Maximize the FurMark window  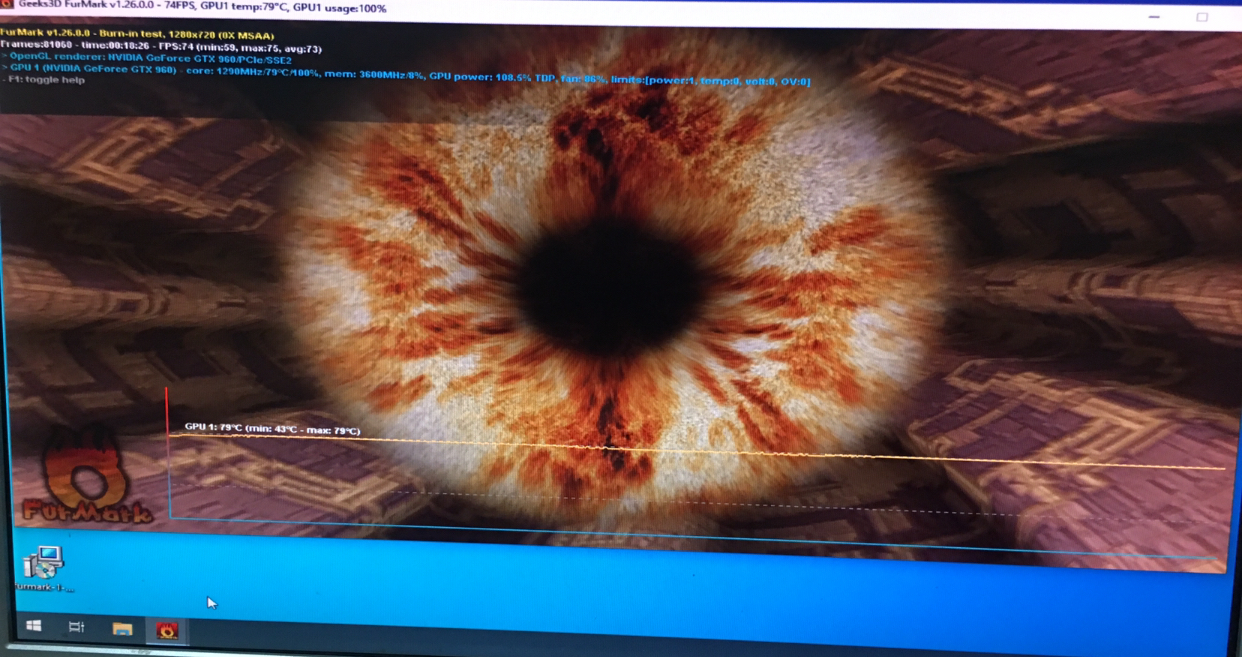[1202, 17]
